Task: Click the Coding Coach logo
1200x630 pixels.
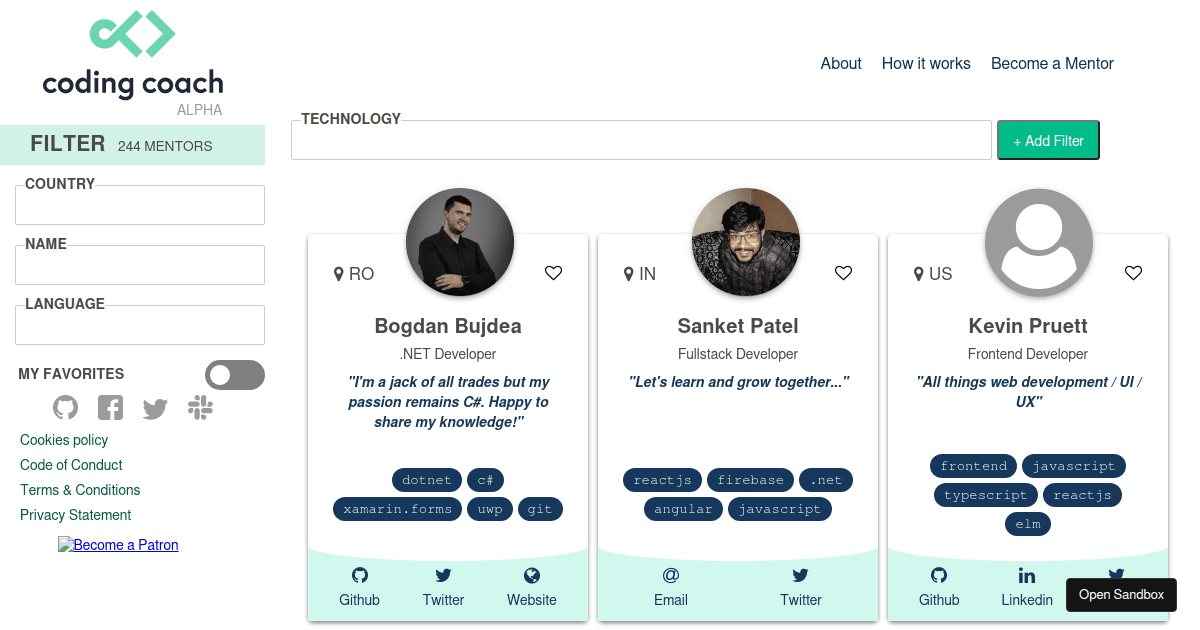Action: (x=133, y=55)
